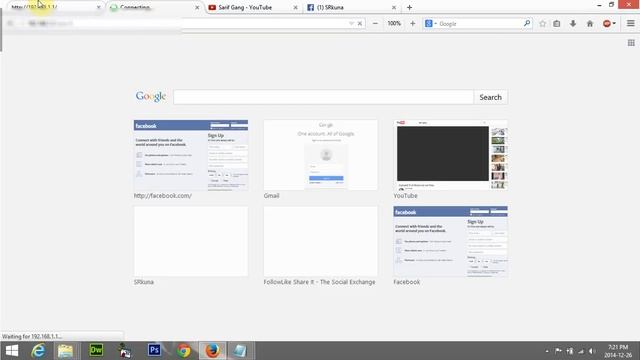This screenshot has width=640, height=360.
Task: Stop loading page with X in address bar
Action: click(x=360, y=24)
